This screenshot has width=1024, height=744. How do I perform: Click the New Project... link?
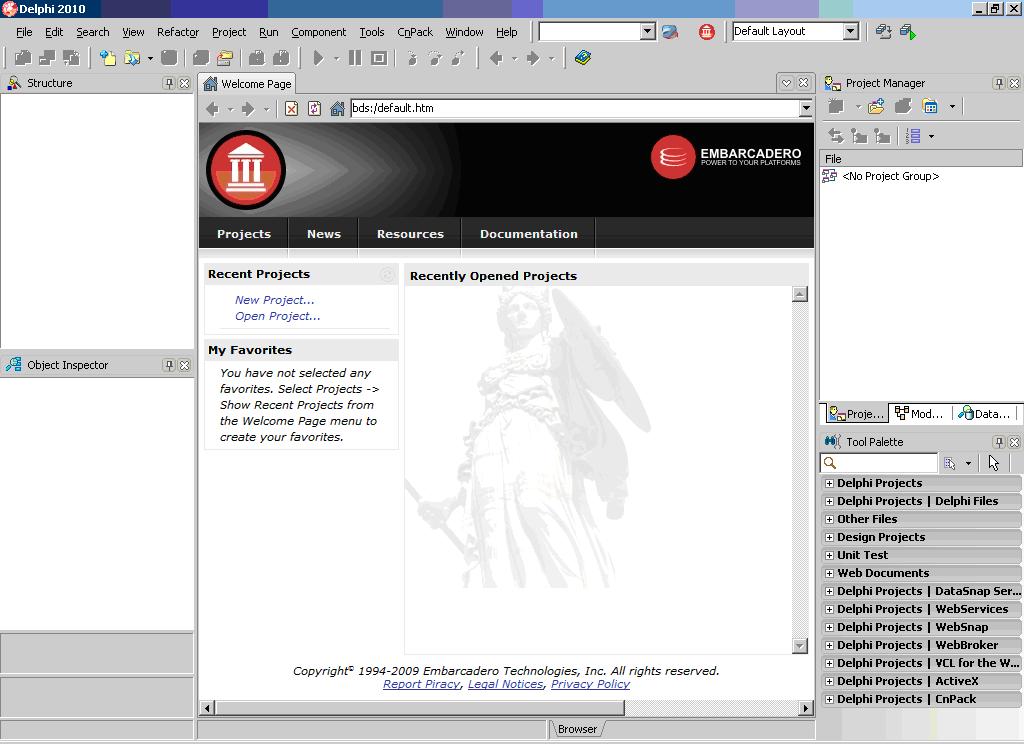pyautogui.click(x=274, y=300)
